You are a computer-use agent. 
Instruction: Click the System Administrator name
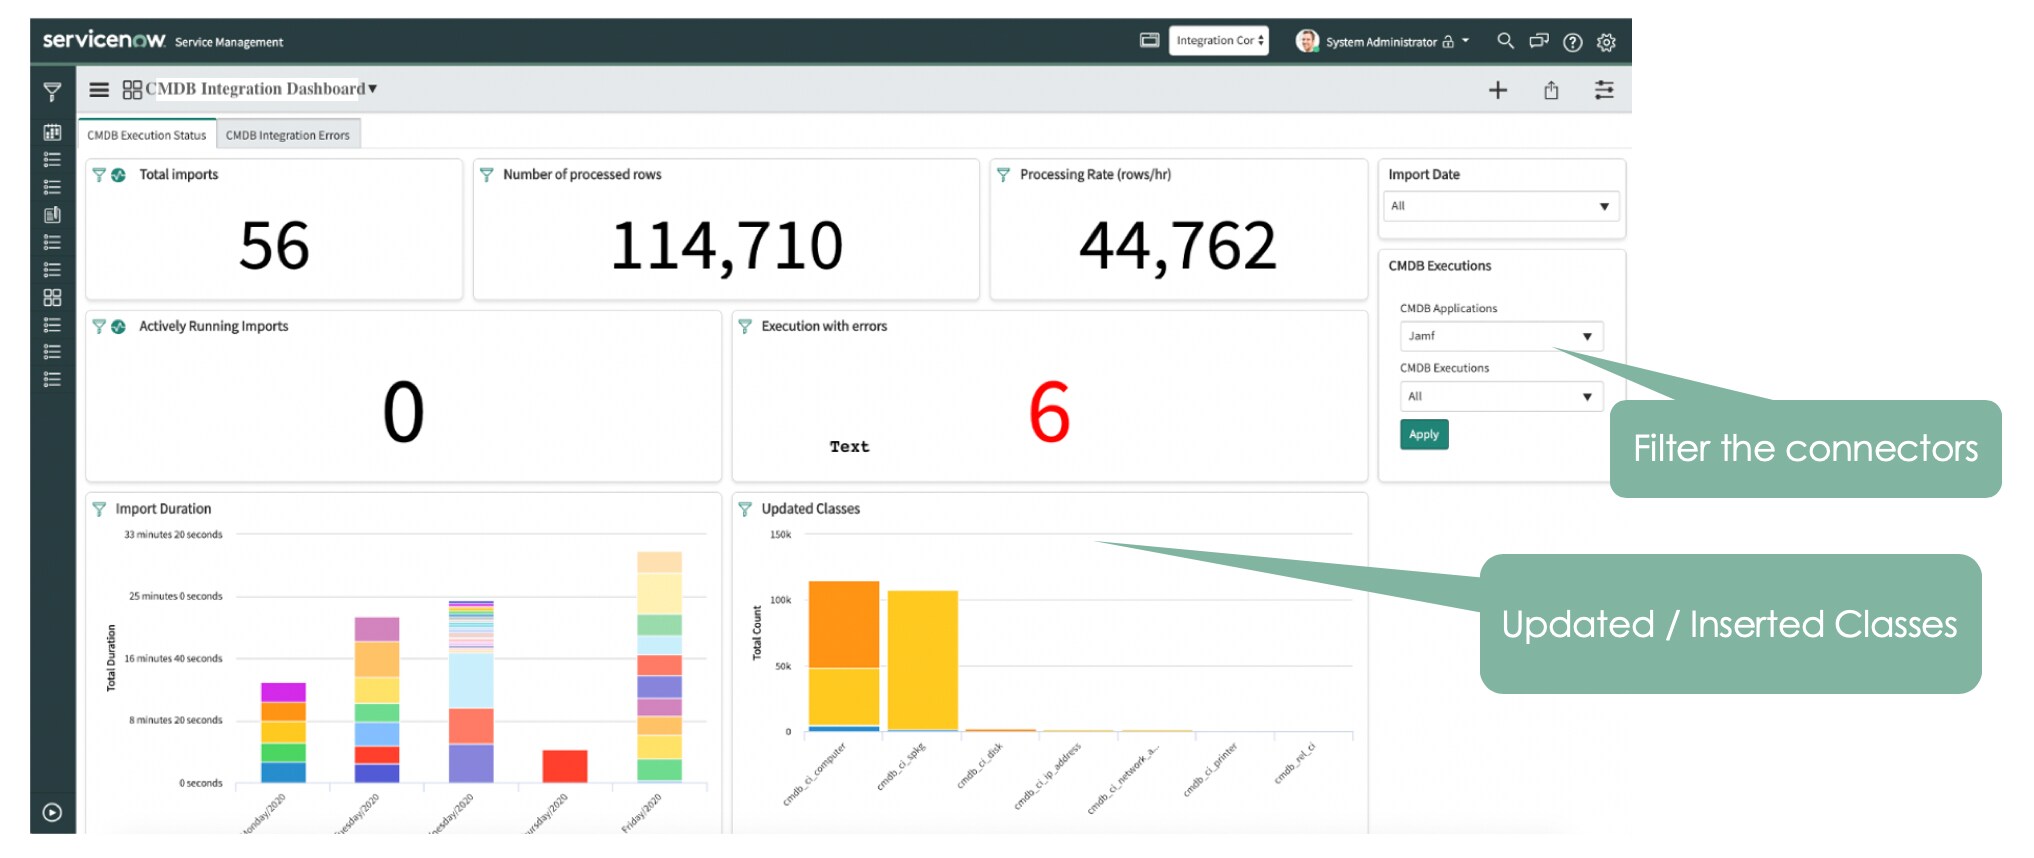click(x=1381, y=42)
